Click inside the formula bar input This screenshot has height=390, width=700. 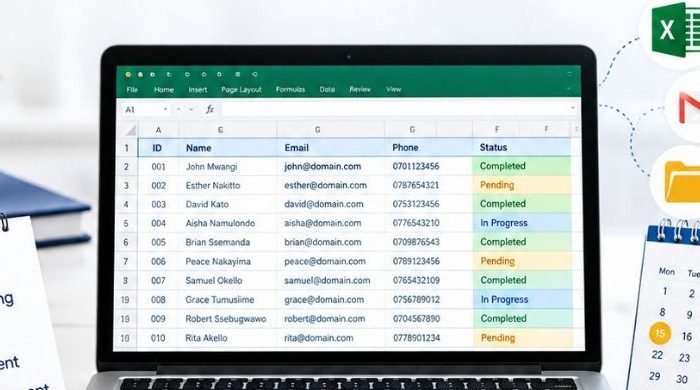[396, 109]
